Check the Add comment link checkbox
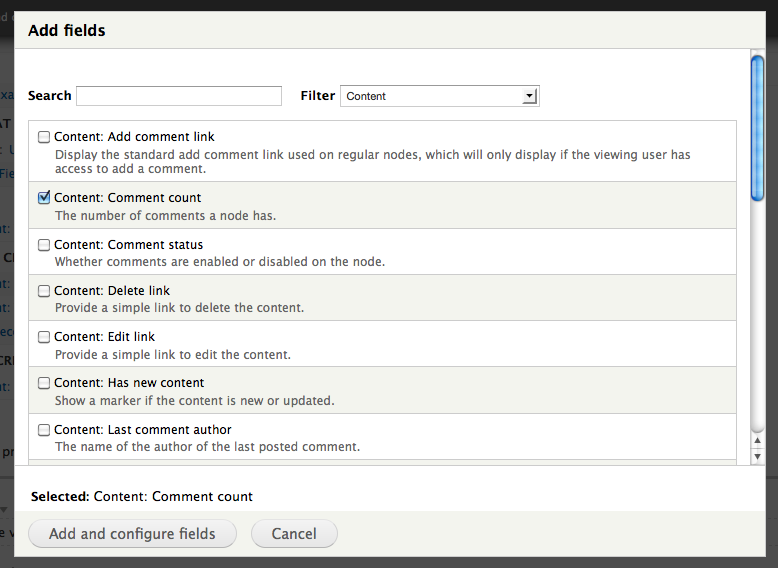778x568 pixels. click(44, 137)
